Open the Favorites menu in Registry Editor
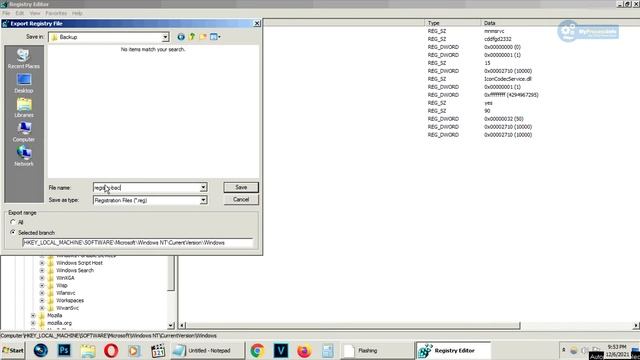This screenshot has height=360, width=640. click(x=56, y=13)
